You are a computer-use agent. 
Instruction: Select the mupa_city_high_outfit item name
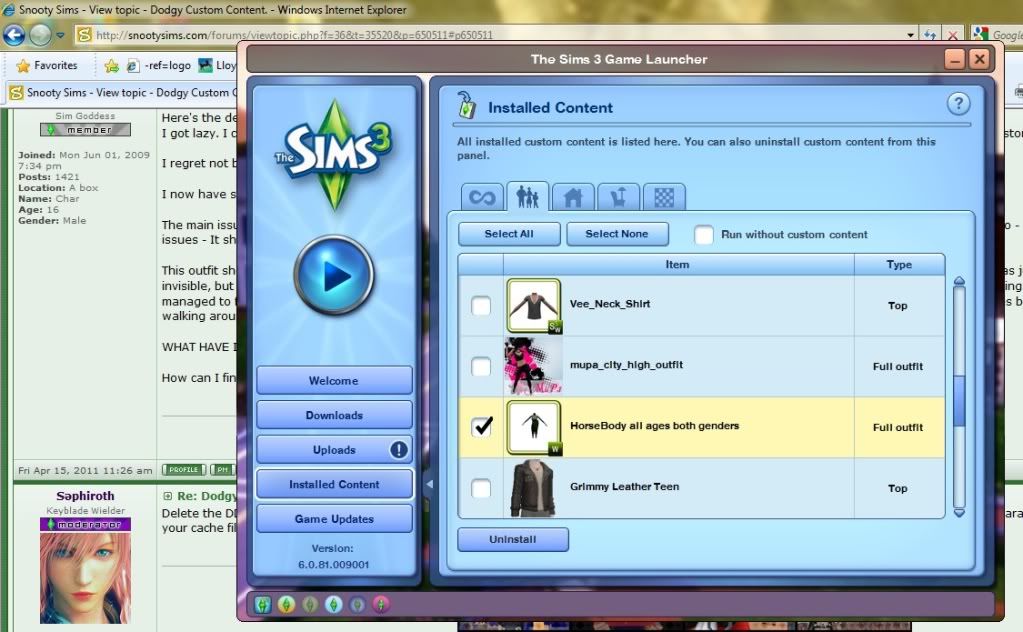tap(626, 365)
